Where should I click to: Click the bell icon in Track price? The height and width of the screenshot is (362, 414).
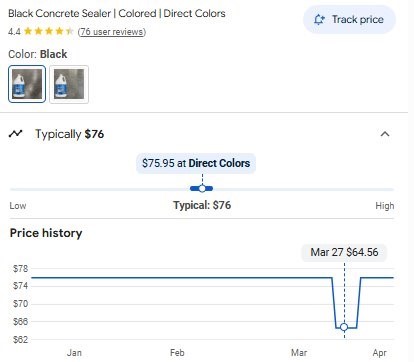pyautogui.click(x=319, y=20)
